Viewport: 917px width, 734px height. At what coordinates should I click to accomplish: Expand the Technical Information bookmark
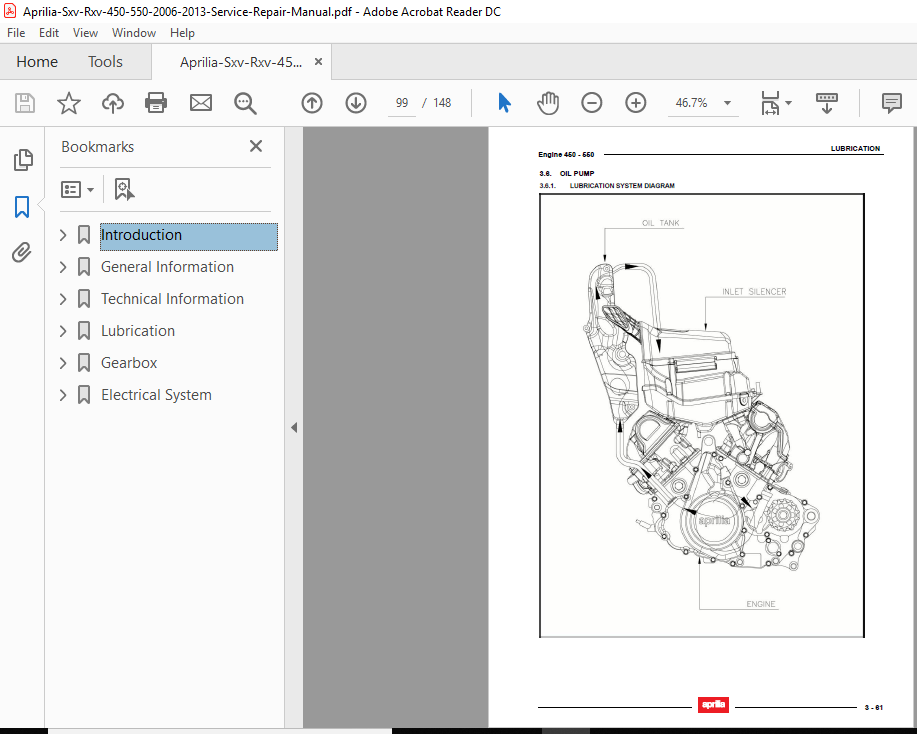click(x=63, y=299)
